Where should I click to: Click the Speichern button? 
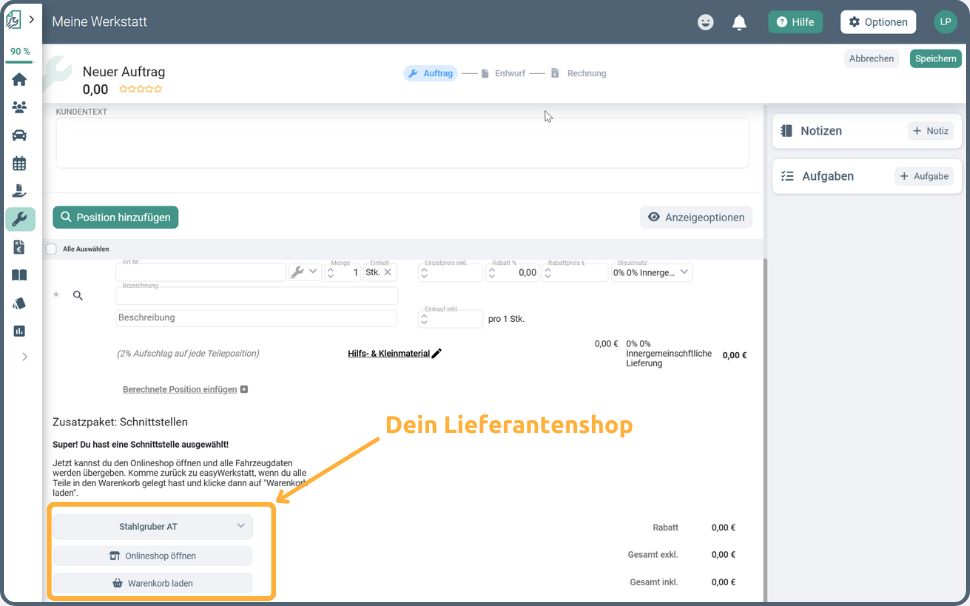coord(934,58)
